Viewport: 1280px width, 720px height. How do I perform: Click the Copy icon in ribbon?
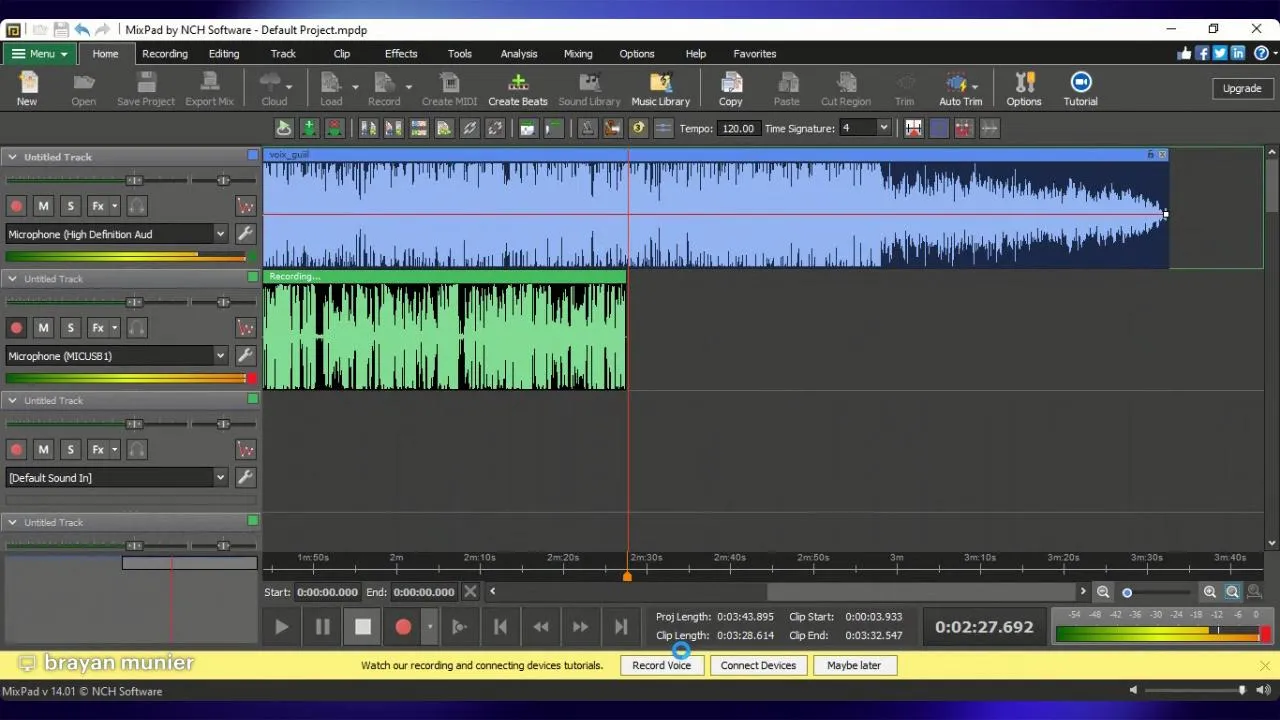tap(731, 89)
